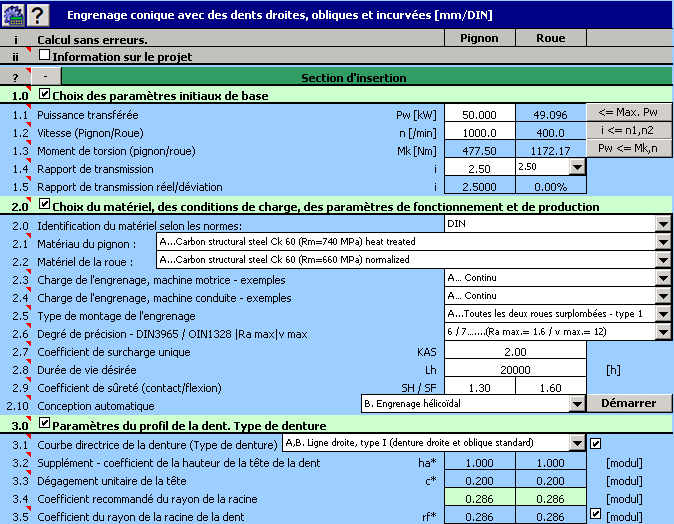Image resolution: width=674 pixels, height=524 pixels.
Task: Edit SH safety coefficient 1.30
Action: (480, 388)
